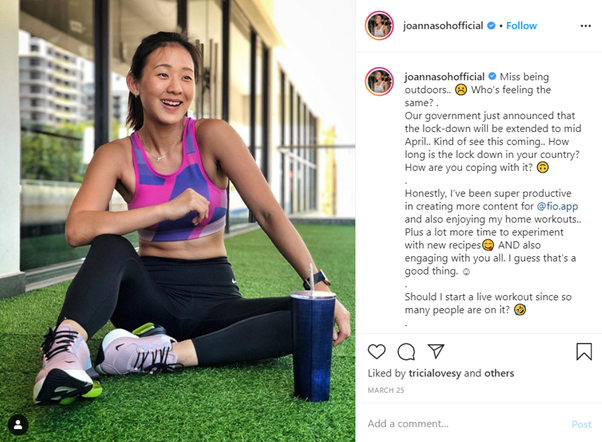Like the post with the heart icon
This screenshot has height=442, width=602.
point(376,351)
